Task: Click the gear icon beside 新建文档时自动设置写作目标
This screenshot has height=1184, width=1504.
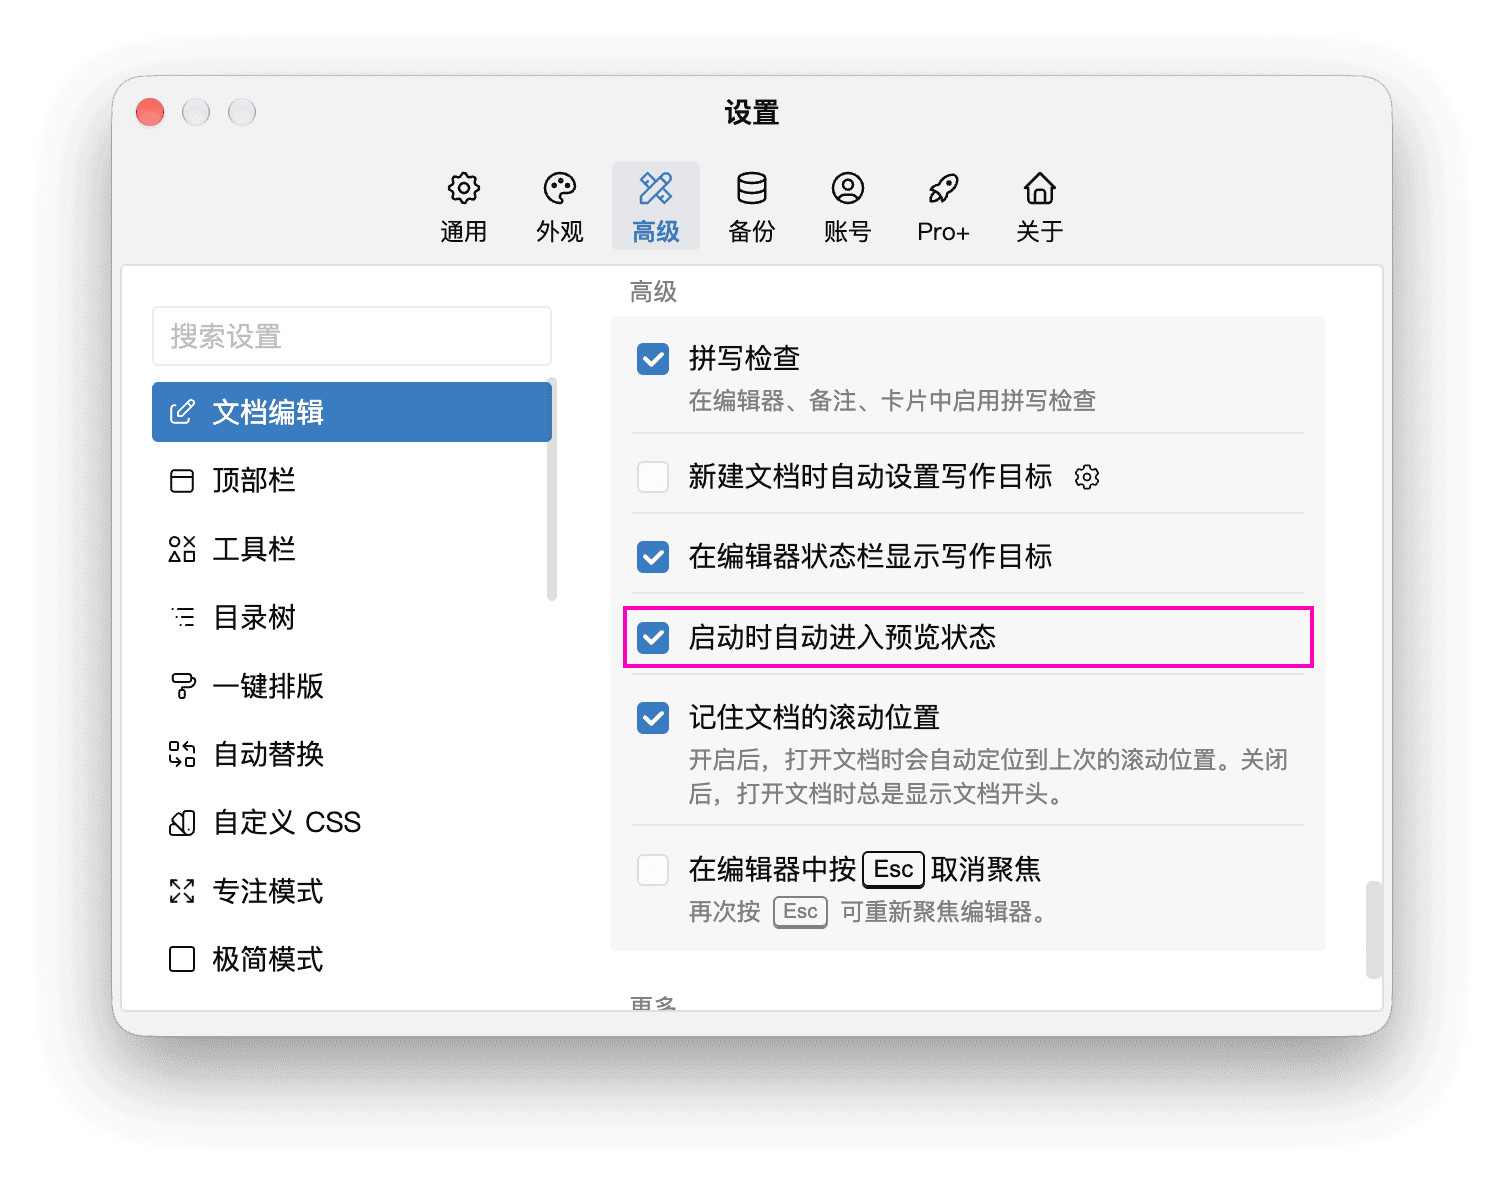Action: pyautogui.click(x=1087, y=477)
